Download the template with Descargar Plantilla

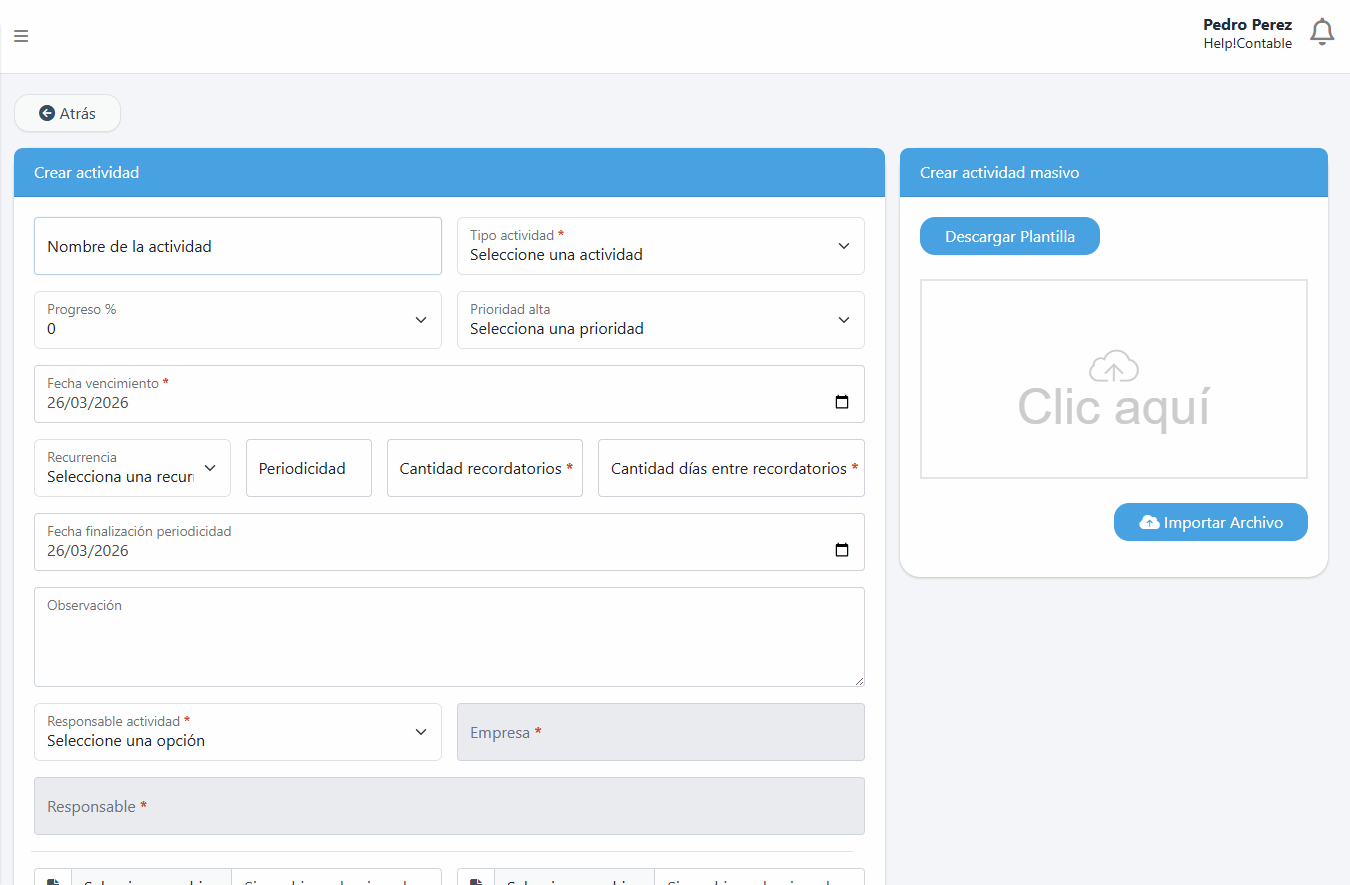click(x=1010, y=236)
